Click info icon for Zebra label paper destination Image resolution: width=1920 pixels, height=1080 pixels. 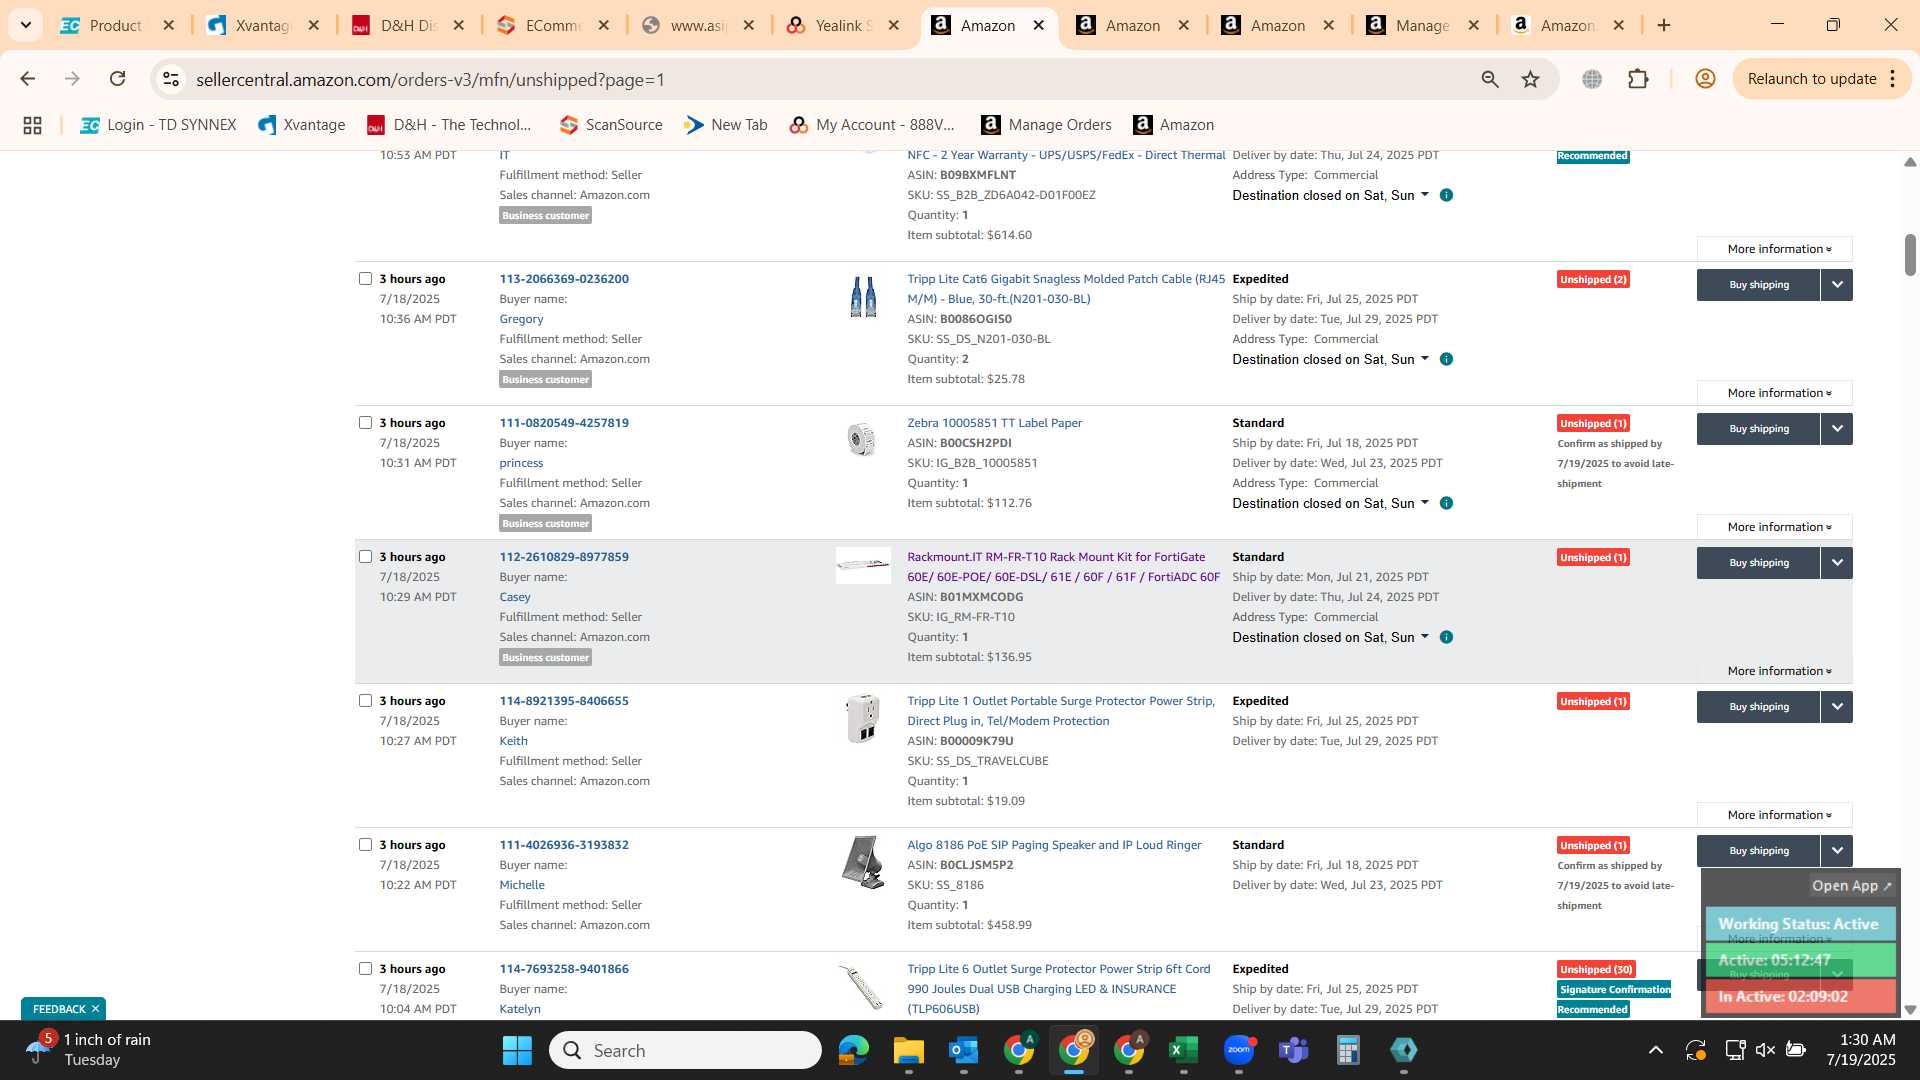(1446, 503)
